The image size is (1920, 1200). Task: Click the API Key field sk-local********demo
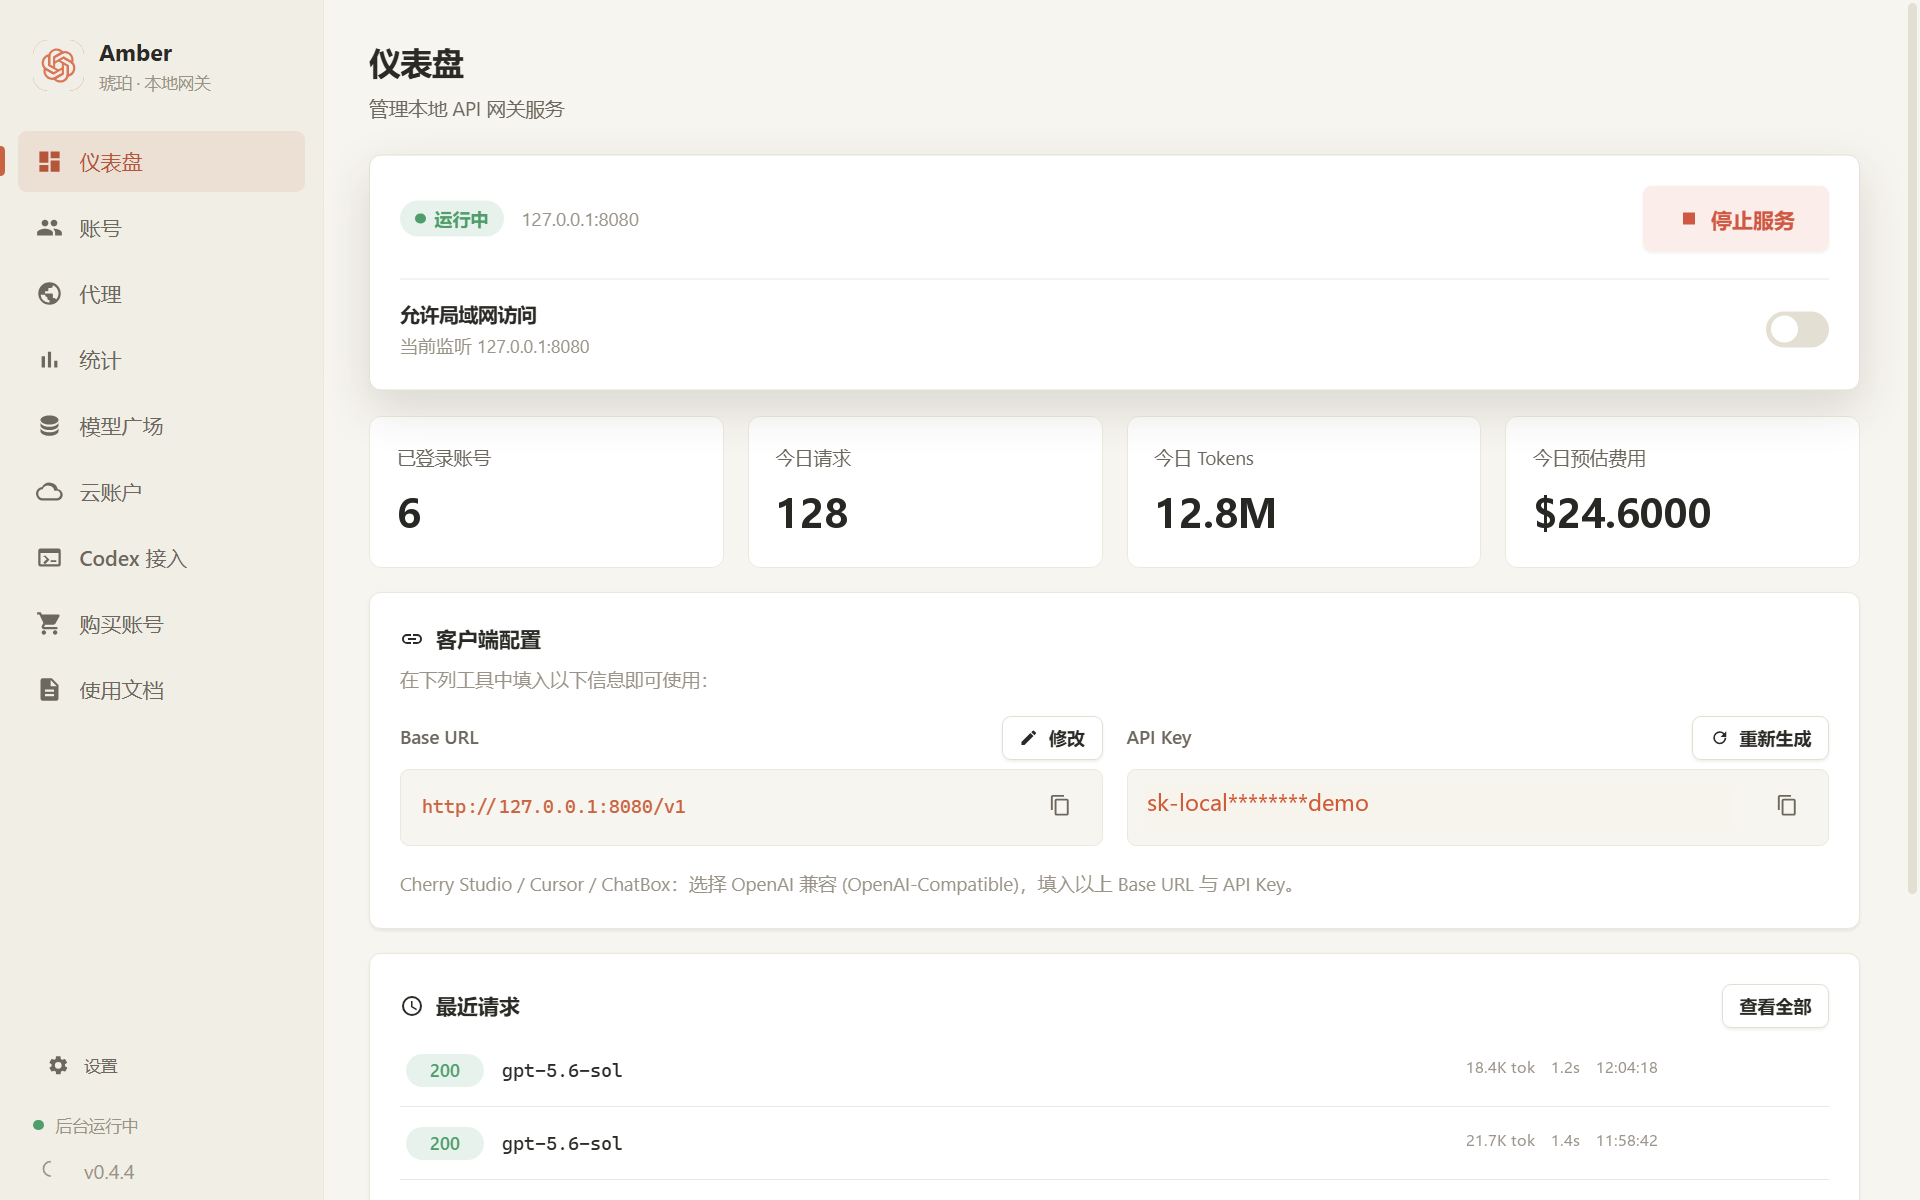[1477, 807]
